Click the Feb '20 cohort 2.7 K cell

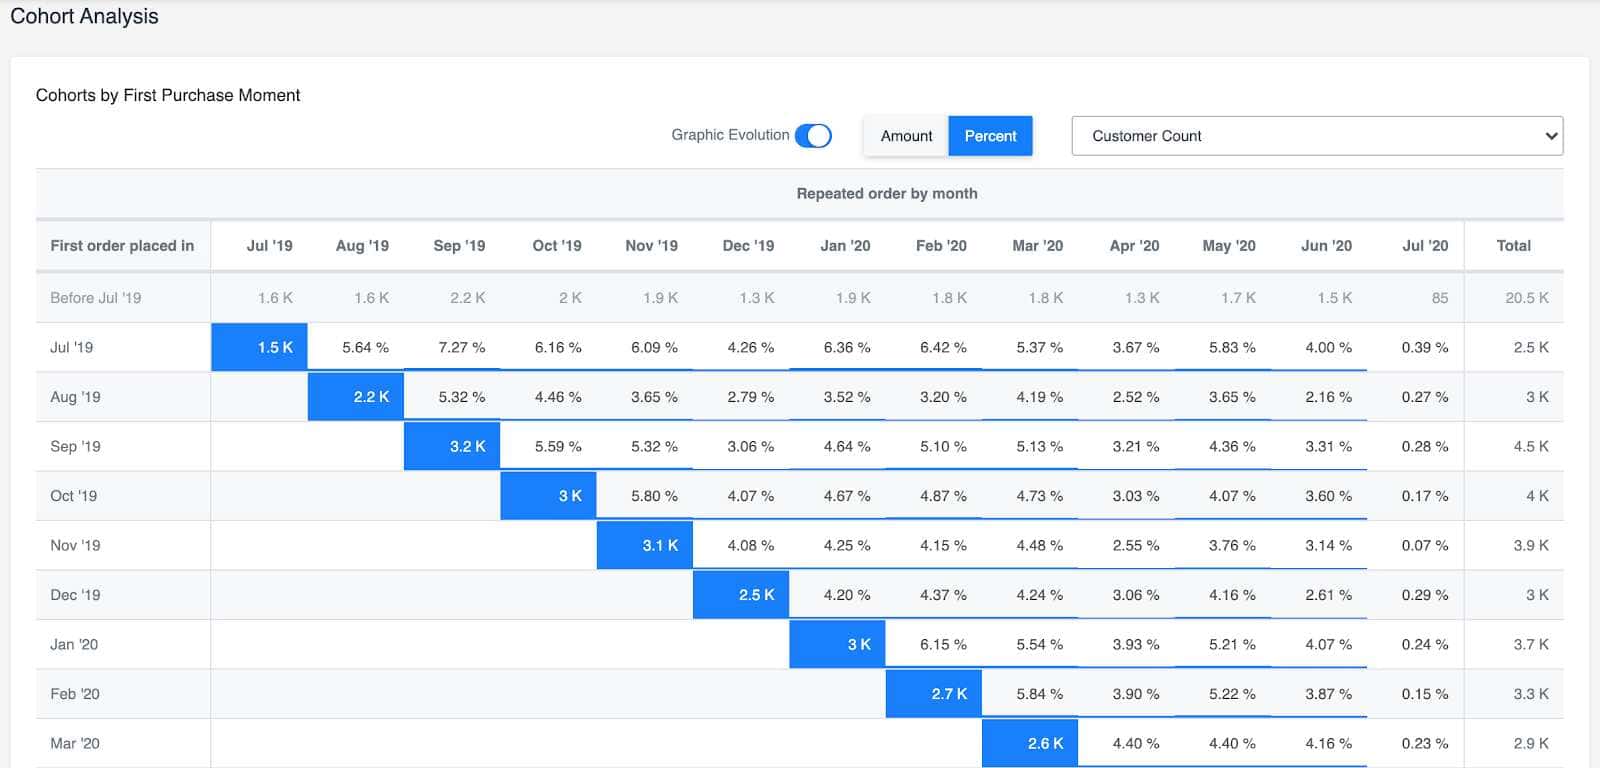coord(934,694)
